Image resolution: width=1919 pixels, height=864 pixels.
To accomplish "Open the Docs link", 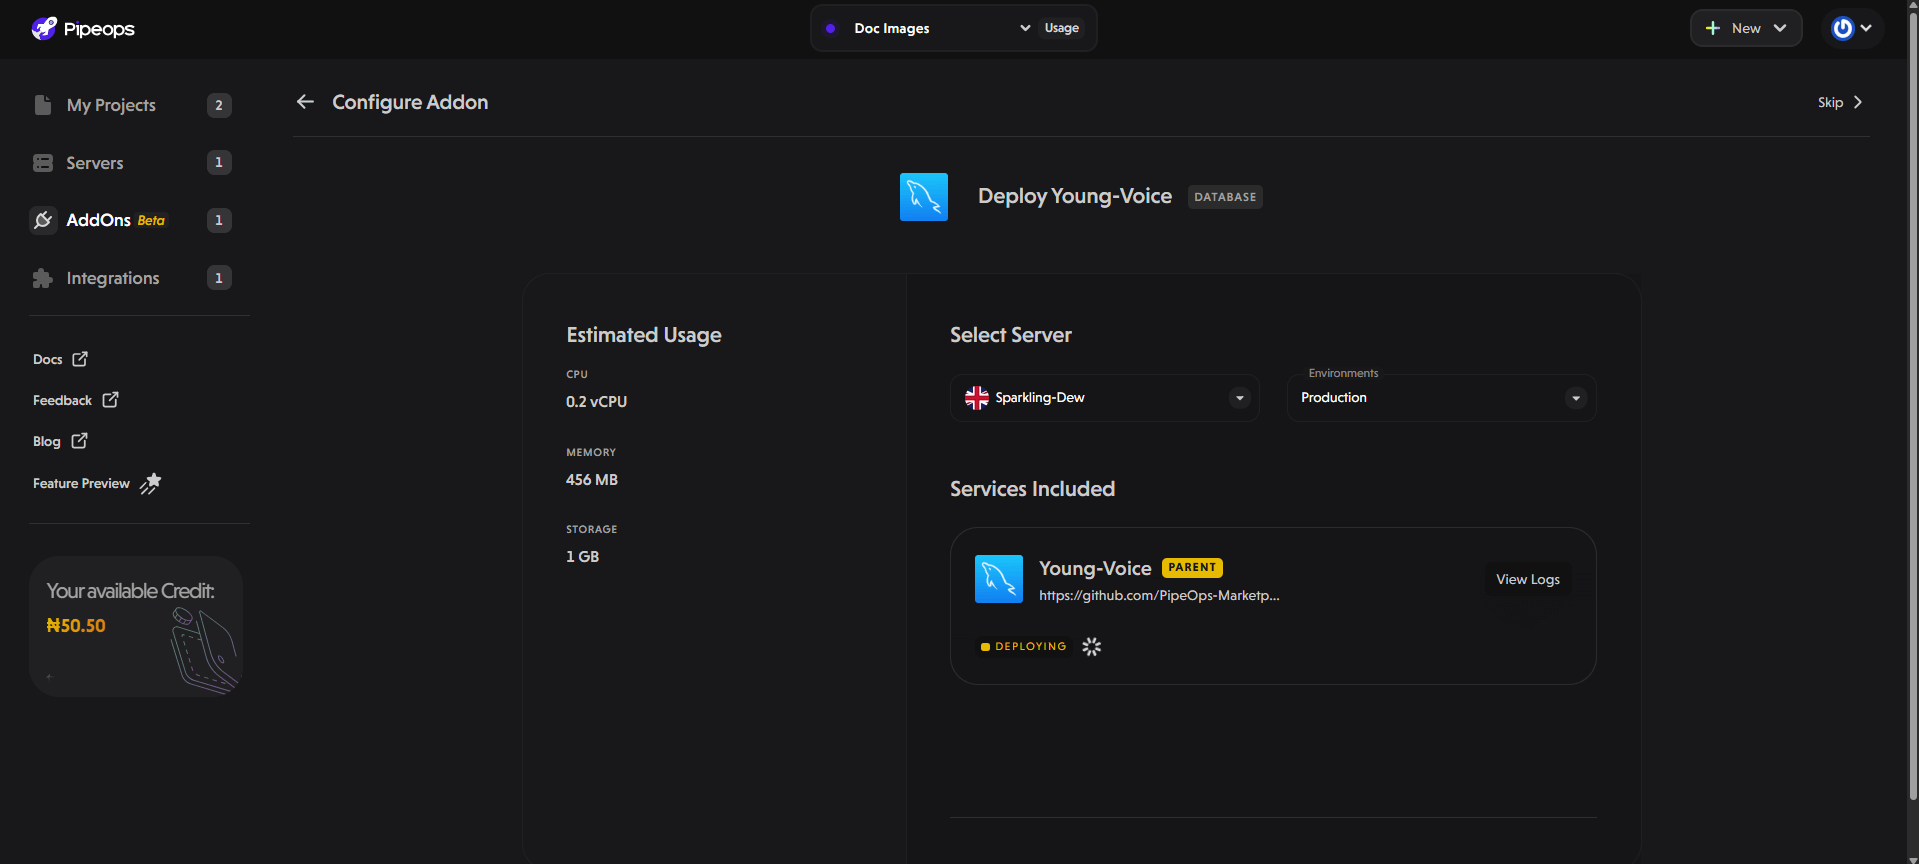I will [x=48, y=359].
